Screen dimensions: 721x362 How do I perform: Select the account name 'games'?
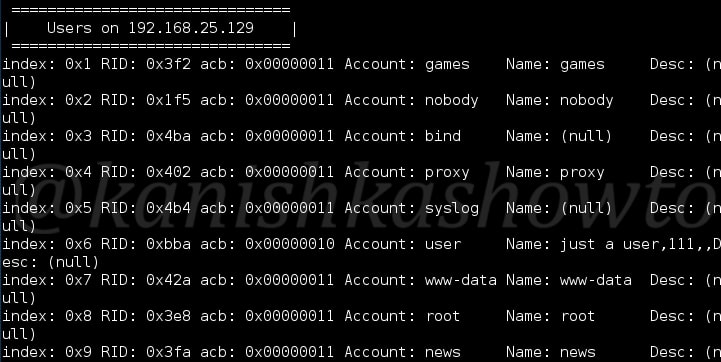click(447, 65)
